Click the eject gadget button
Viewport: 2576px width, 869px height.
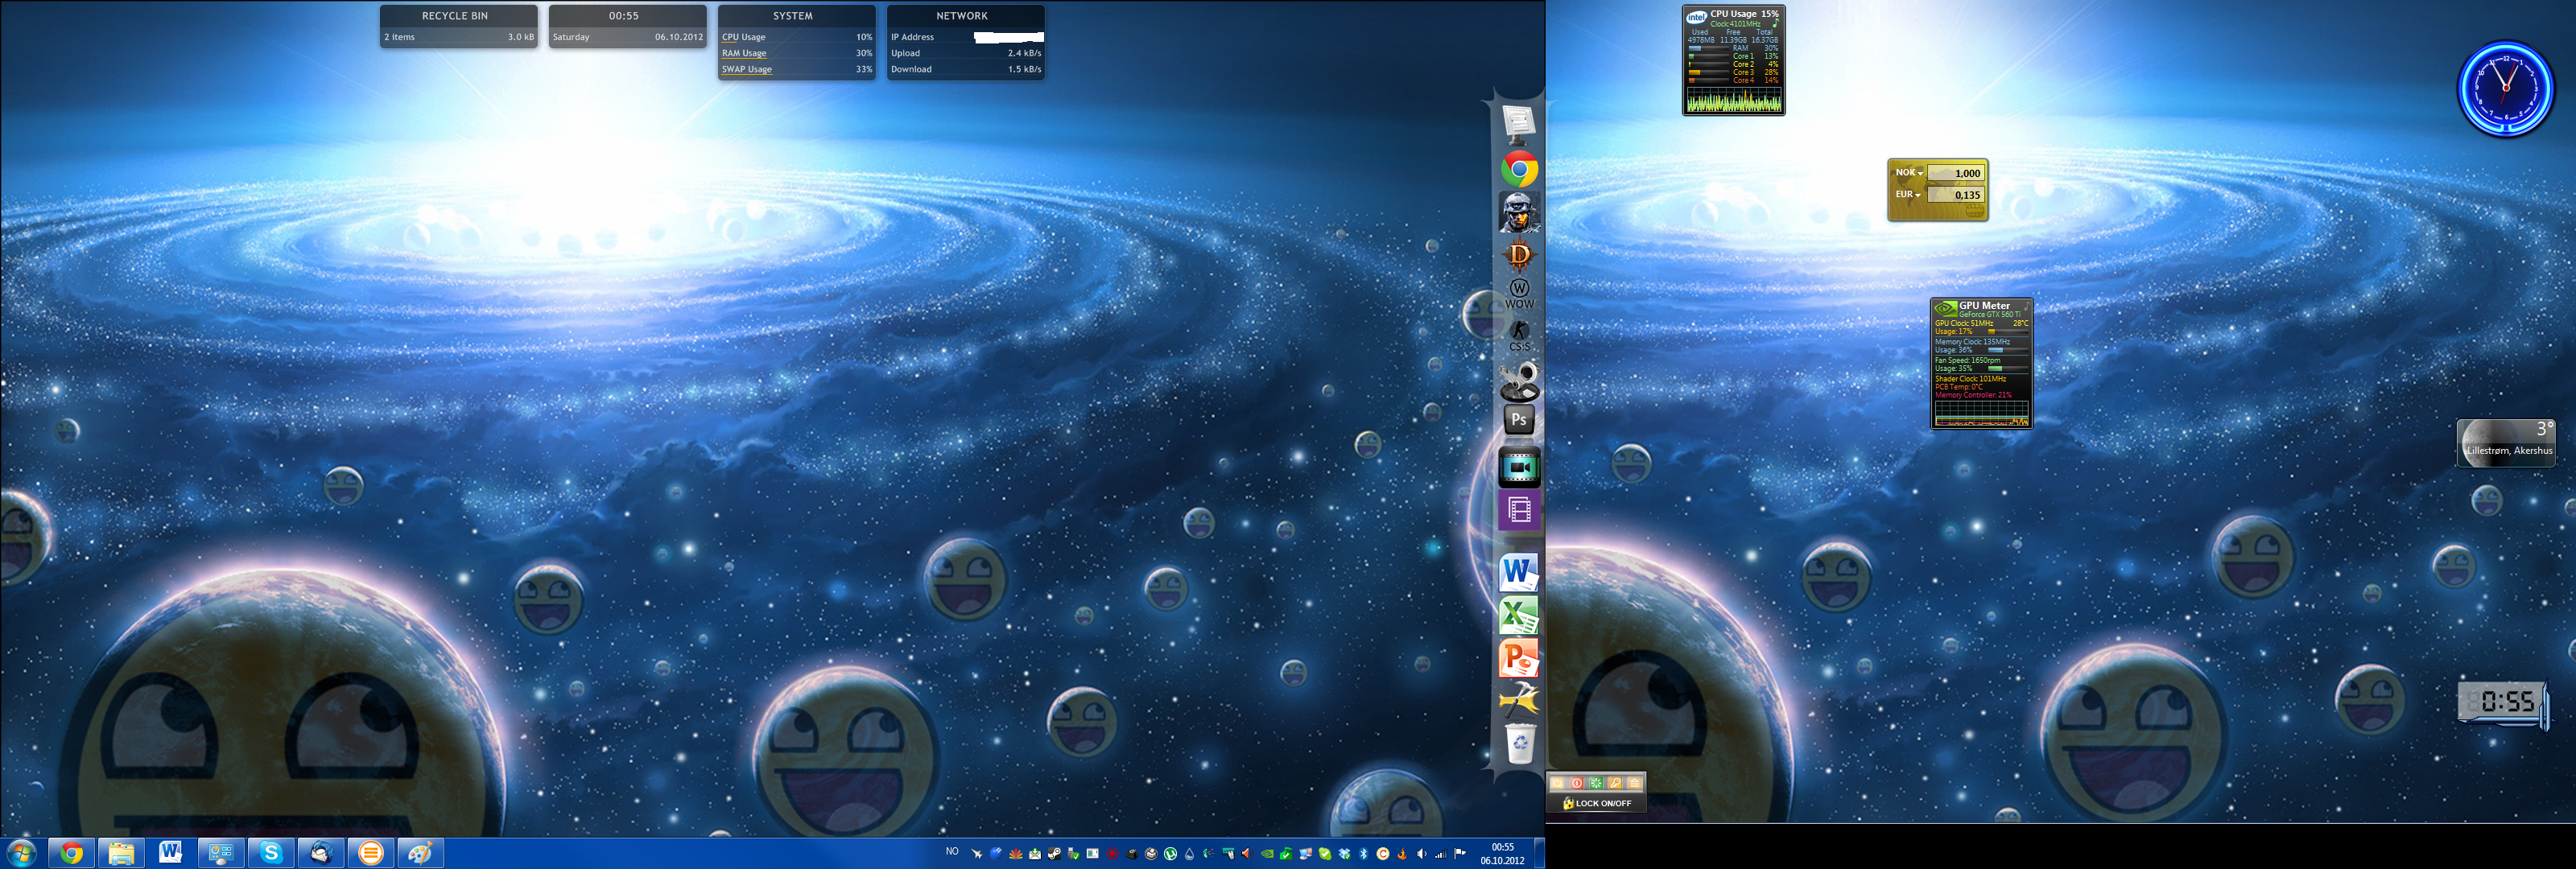point(1635,783)
